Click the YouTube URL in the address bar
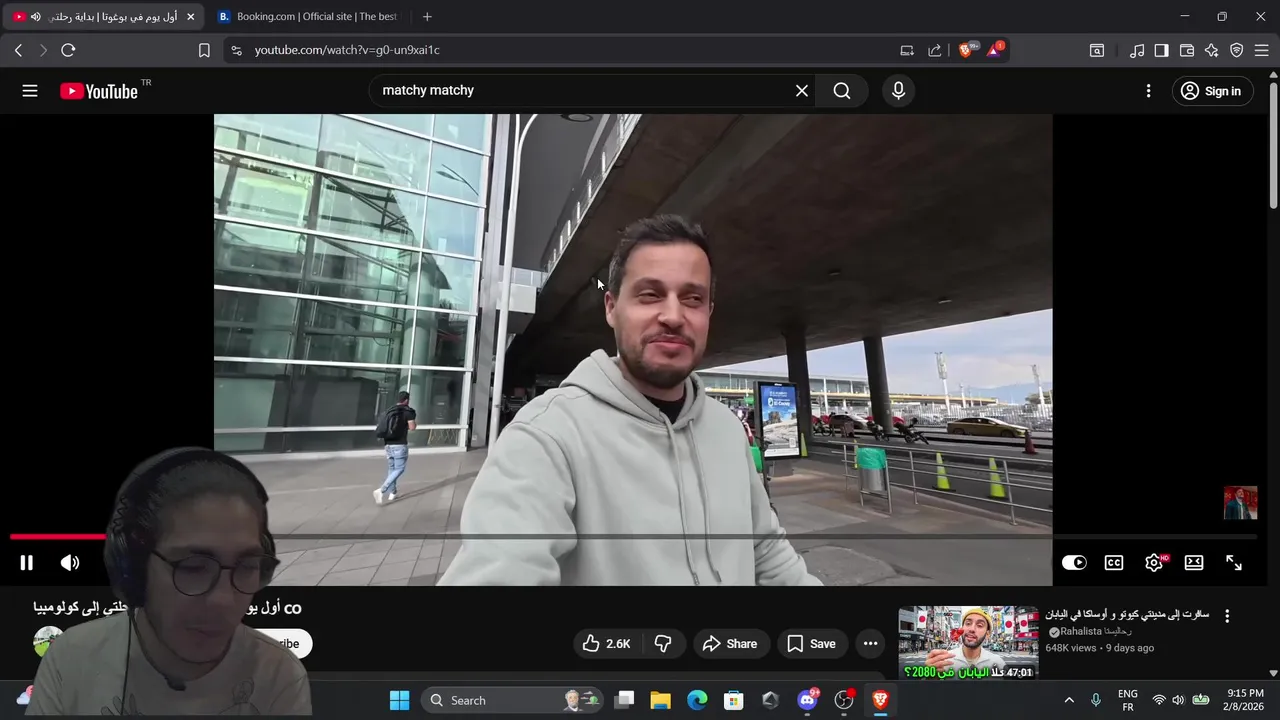The image size is (1280, 720). tap(347, 50)
